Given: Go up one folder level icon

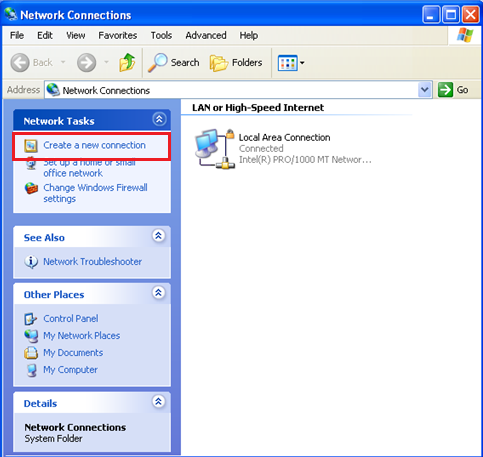Looking at the screenshot, I should [x=127, y=62].
